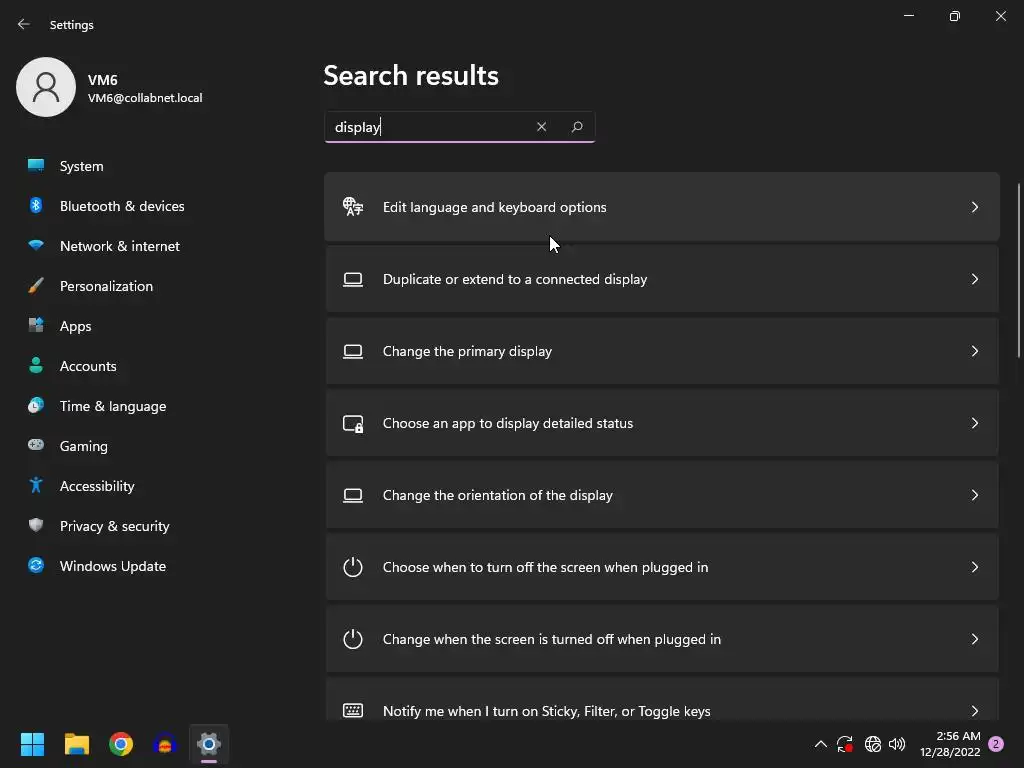Image resolution: width=1024 pixels, height=768 pixels.
Task: Go to Personalization settings
Action: [106, 286]
